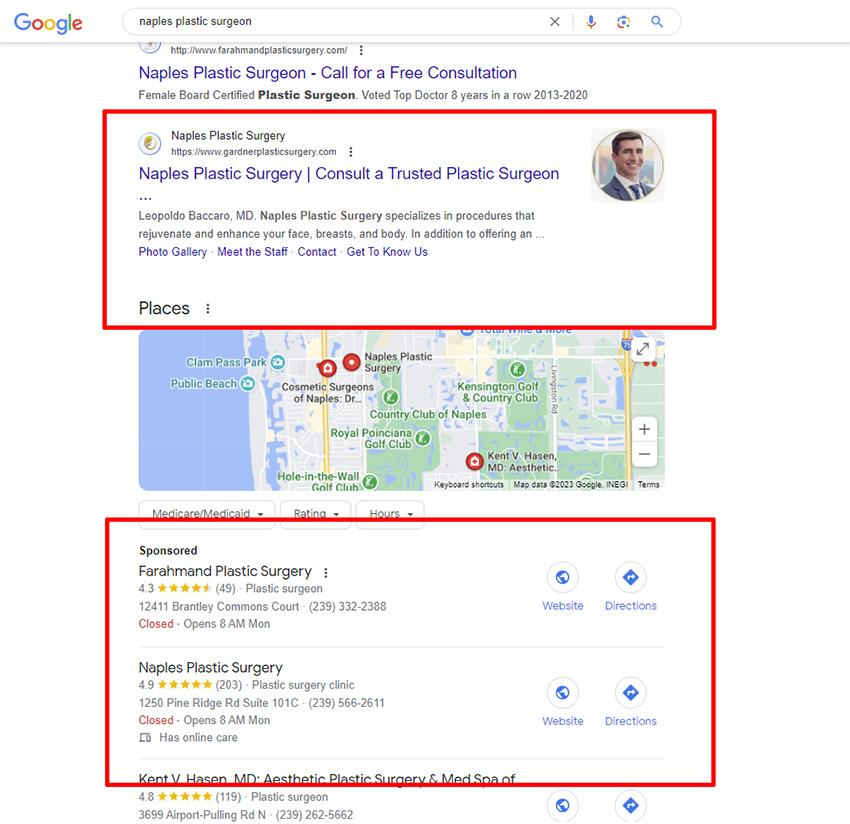Viewport: 850px width, 824px height.
Task: Open Website for Kent V. Hasen listing
Action: (x=562, y=806)
